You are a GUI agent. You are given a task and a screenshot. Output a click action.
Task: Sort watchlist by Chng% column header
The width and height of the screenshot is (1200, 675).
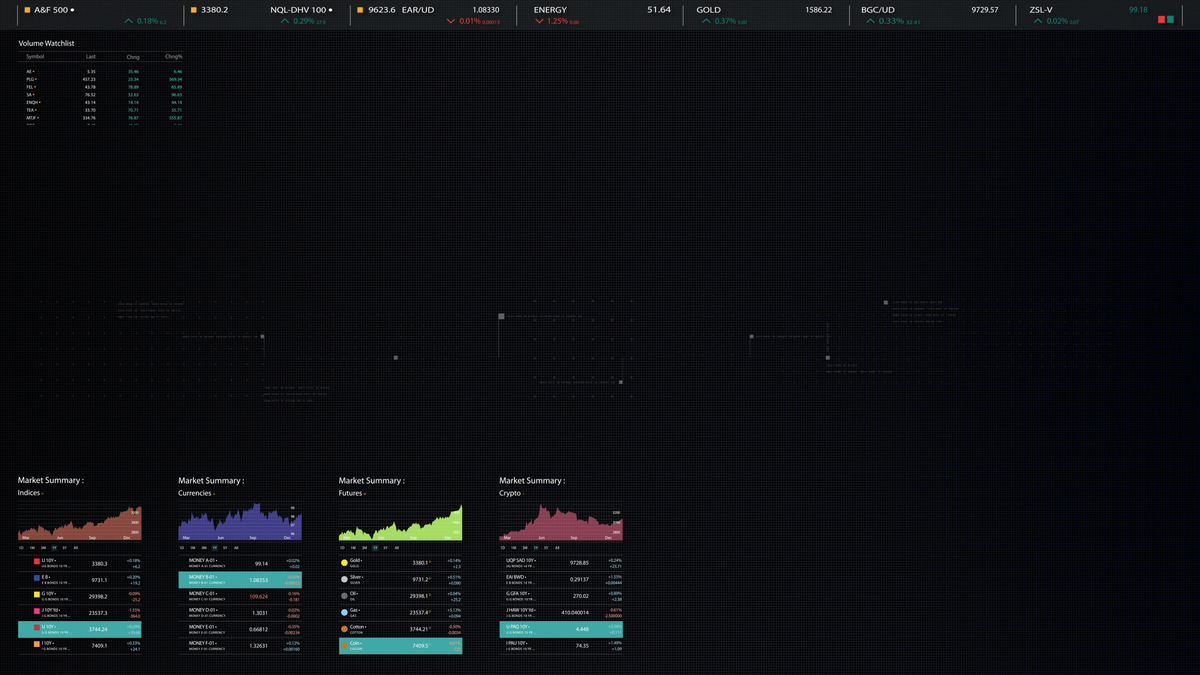point(175,57)
